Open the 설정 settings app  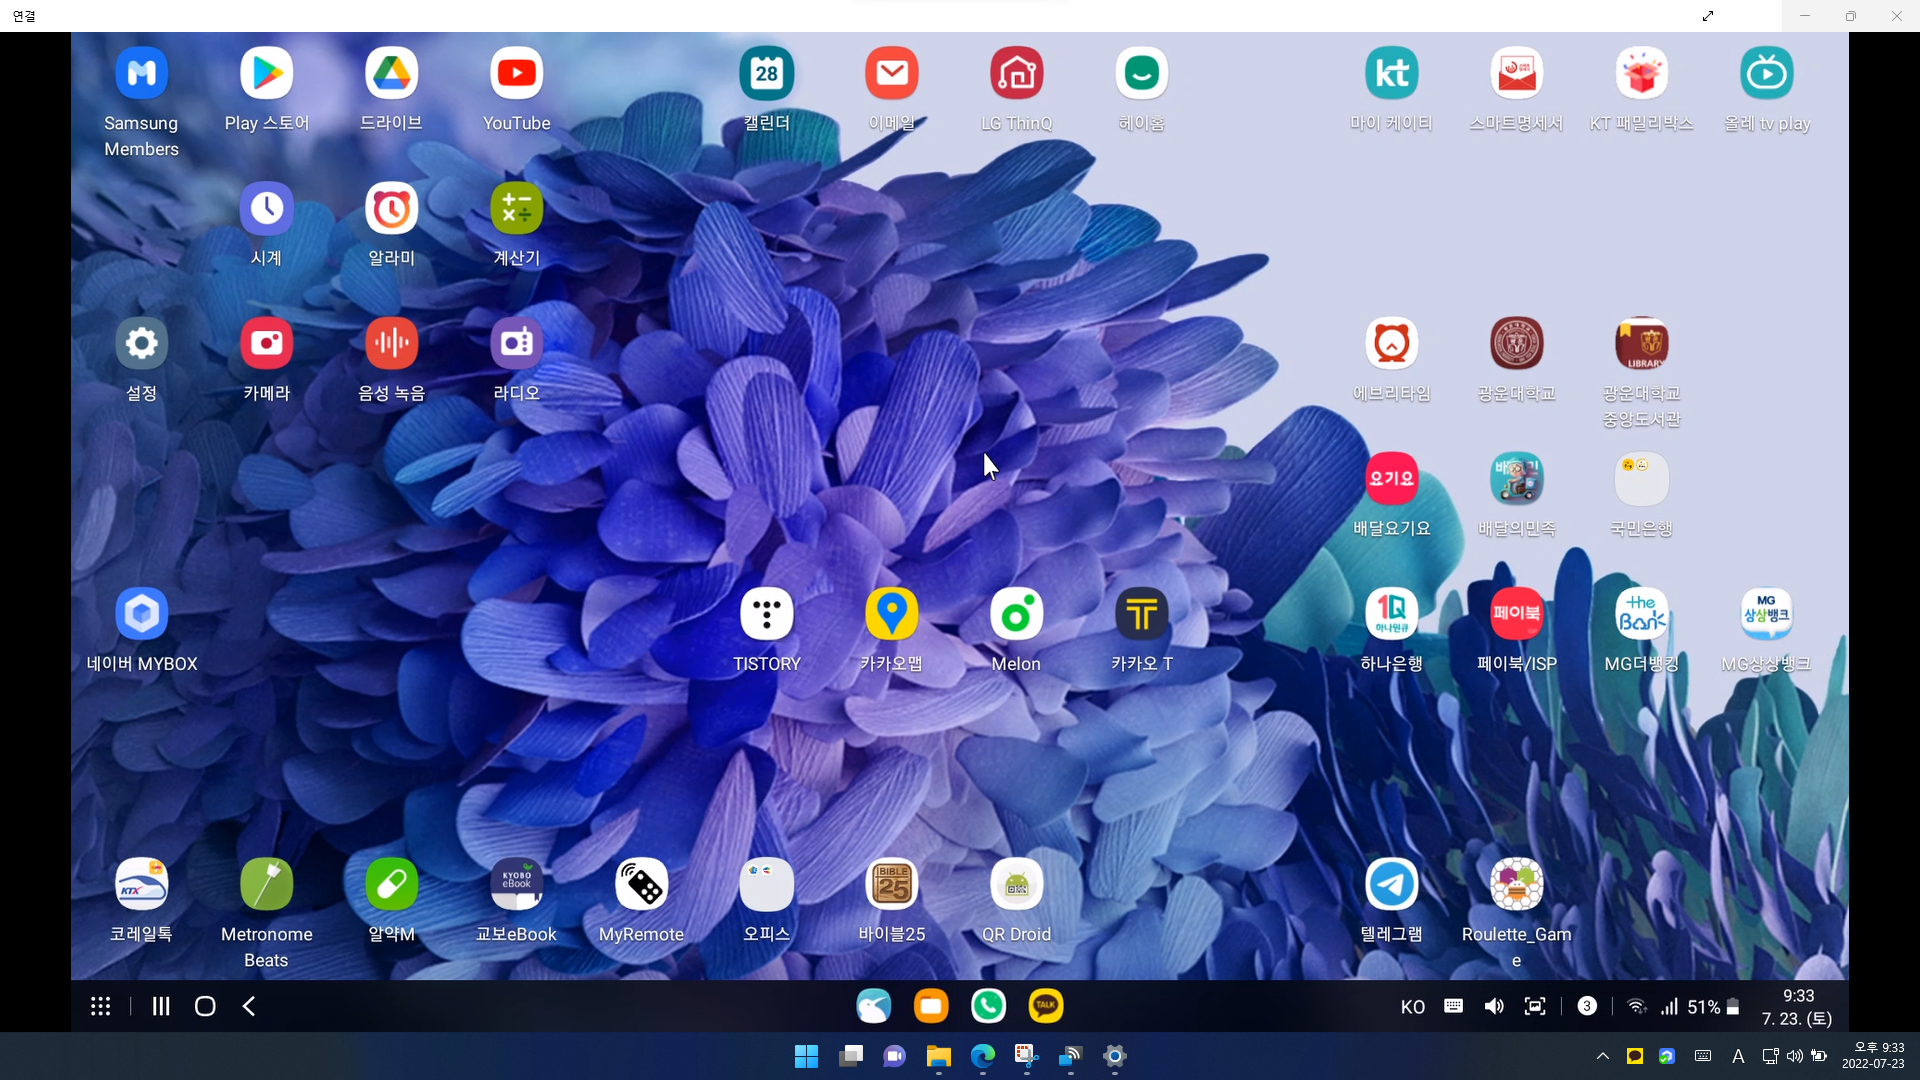pyautogui.click(x=141, y=344)
